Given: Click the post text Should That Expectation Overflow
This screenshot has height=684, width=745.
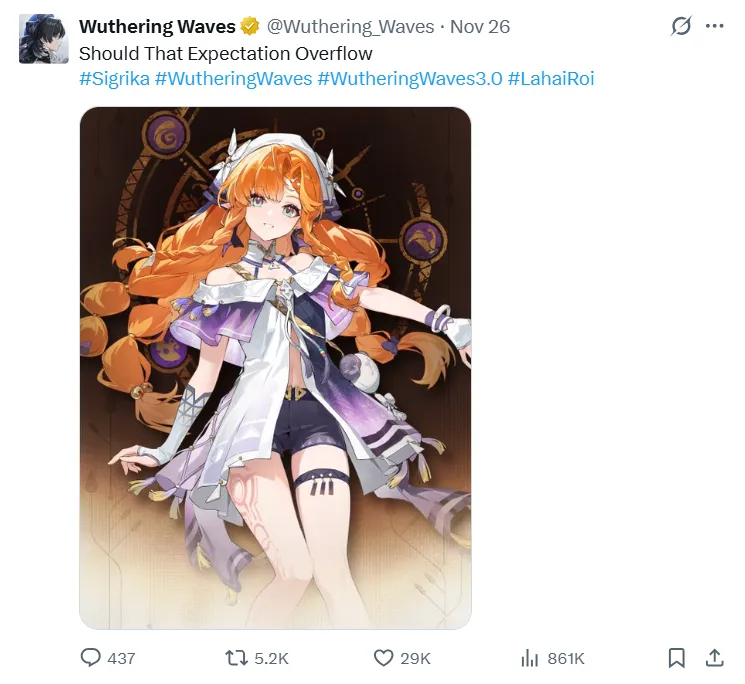Looking at the screenshot, I should 226,54.
